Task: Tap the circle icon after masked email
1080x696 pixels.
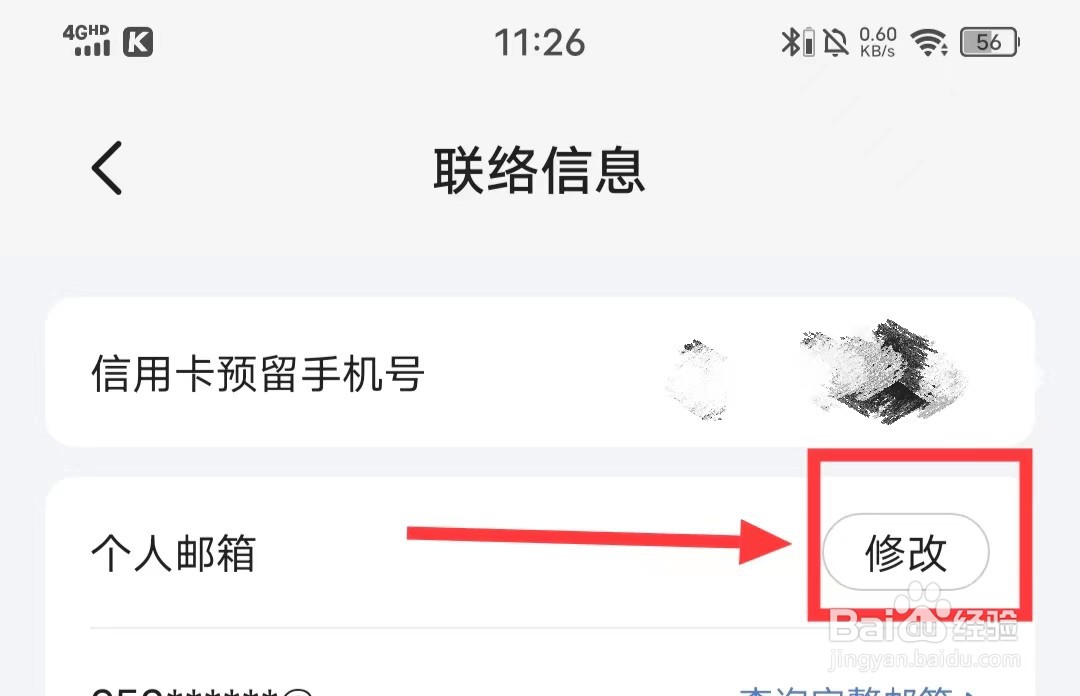Action: pyautogui.click(x=298, y=692)
